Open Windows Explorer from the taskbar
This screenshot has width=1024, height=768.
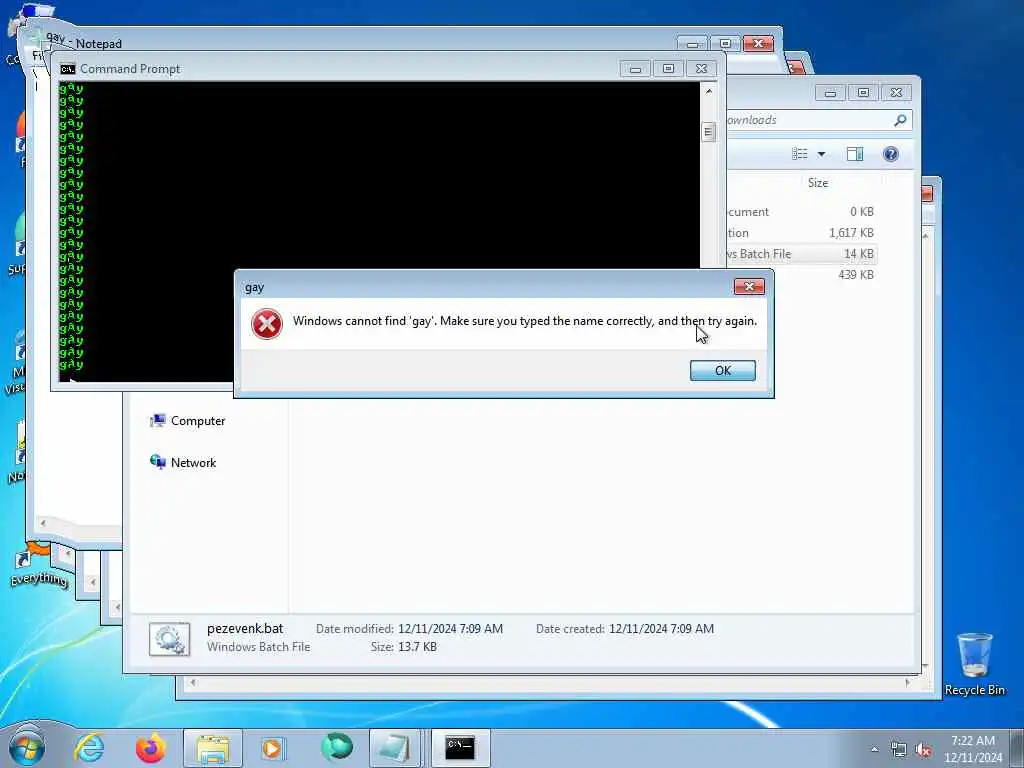pos(213,748)
